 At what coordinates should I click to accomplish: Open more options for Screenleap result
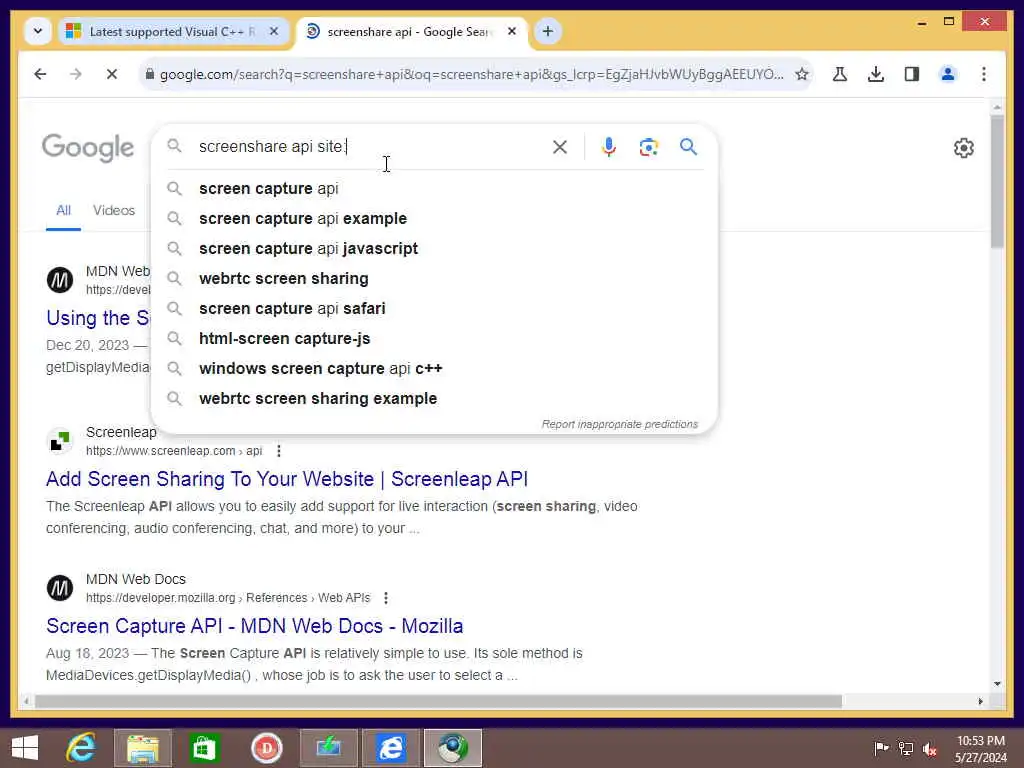[x=279, y=451]
